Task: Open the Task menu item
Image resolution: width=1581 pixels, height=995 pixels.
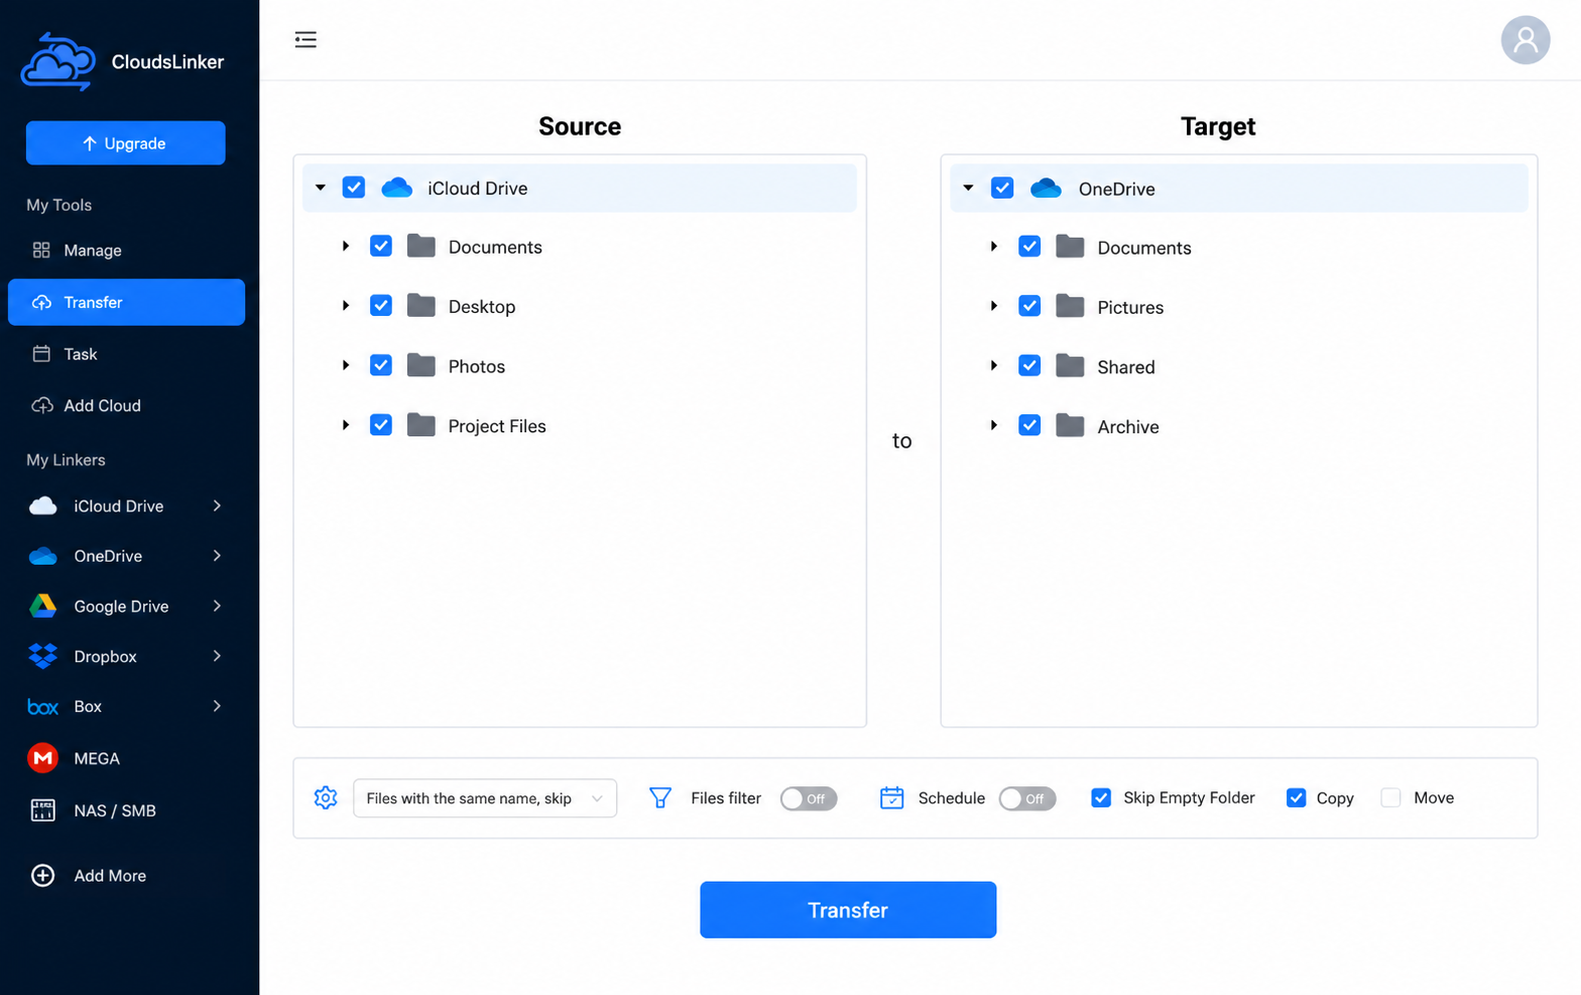Action: pyautogui.click(x=126, y=354)
